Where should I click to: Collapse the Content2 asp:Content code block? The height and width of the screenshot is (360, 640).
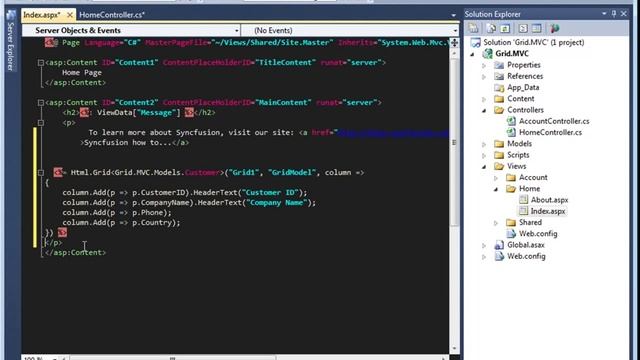[x=40, y=102]
